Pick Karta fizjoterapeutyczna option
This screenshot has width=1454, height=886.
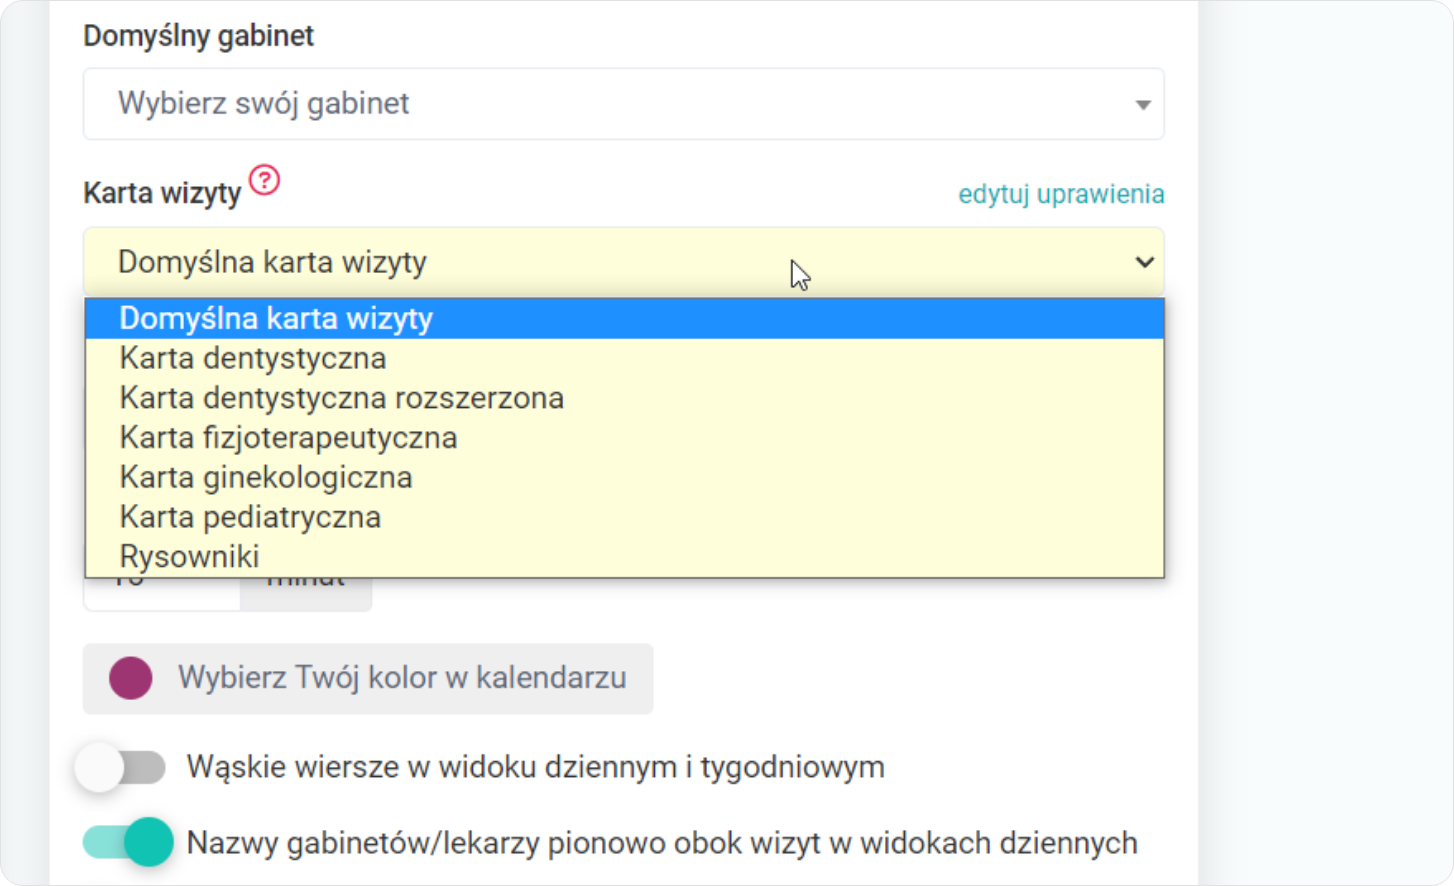624,437
